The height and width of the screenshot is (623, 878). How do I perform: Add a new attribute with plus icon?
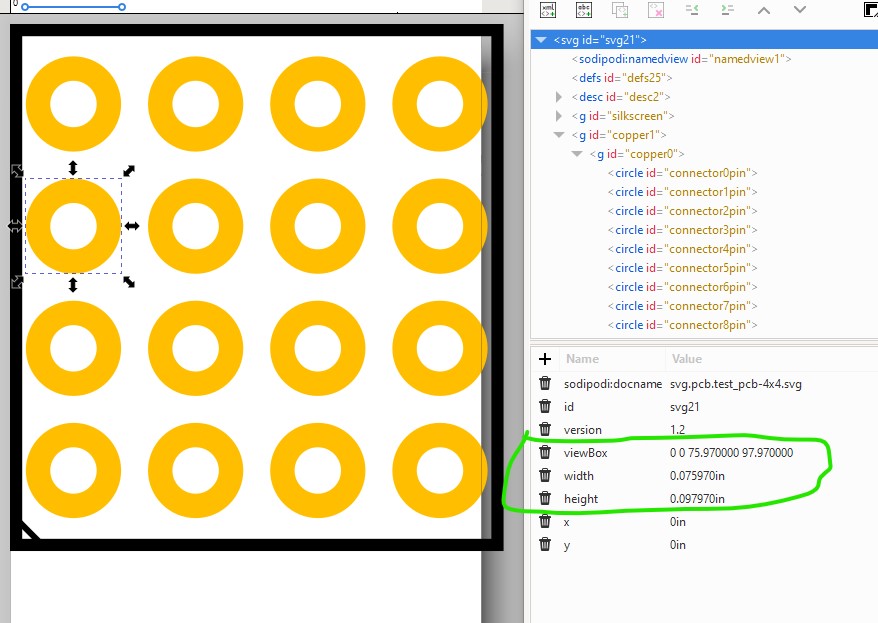click(545, 359)
